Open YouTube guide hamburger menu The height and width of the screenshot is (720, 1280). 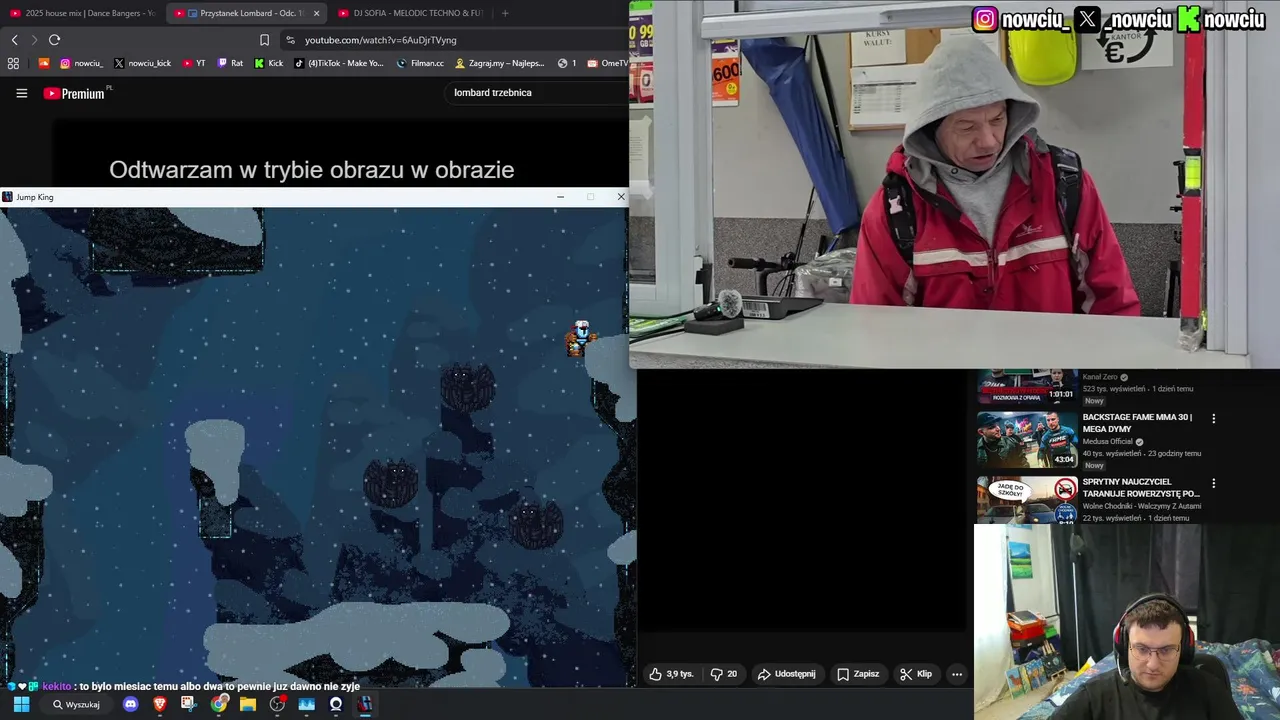[x=21, y=93]
